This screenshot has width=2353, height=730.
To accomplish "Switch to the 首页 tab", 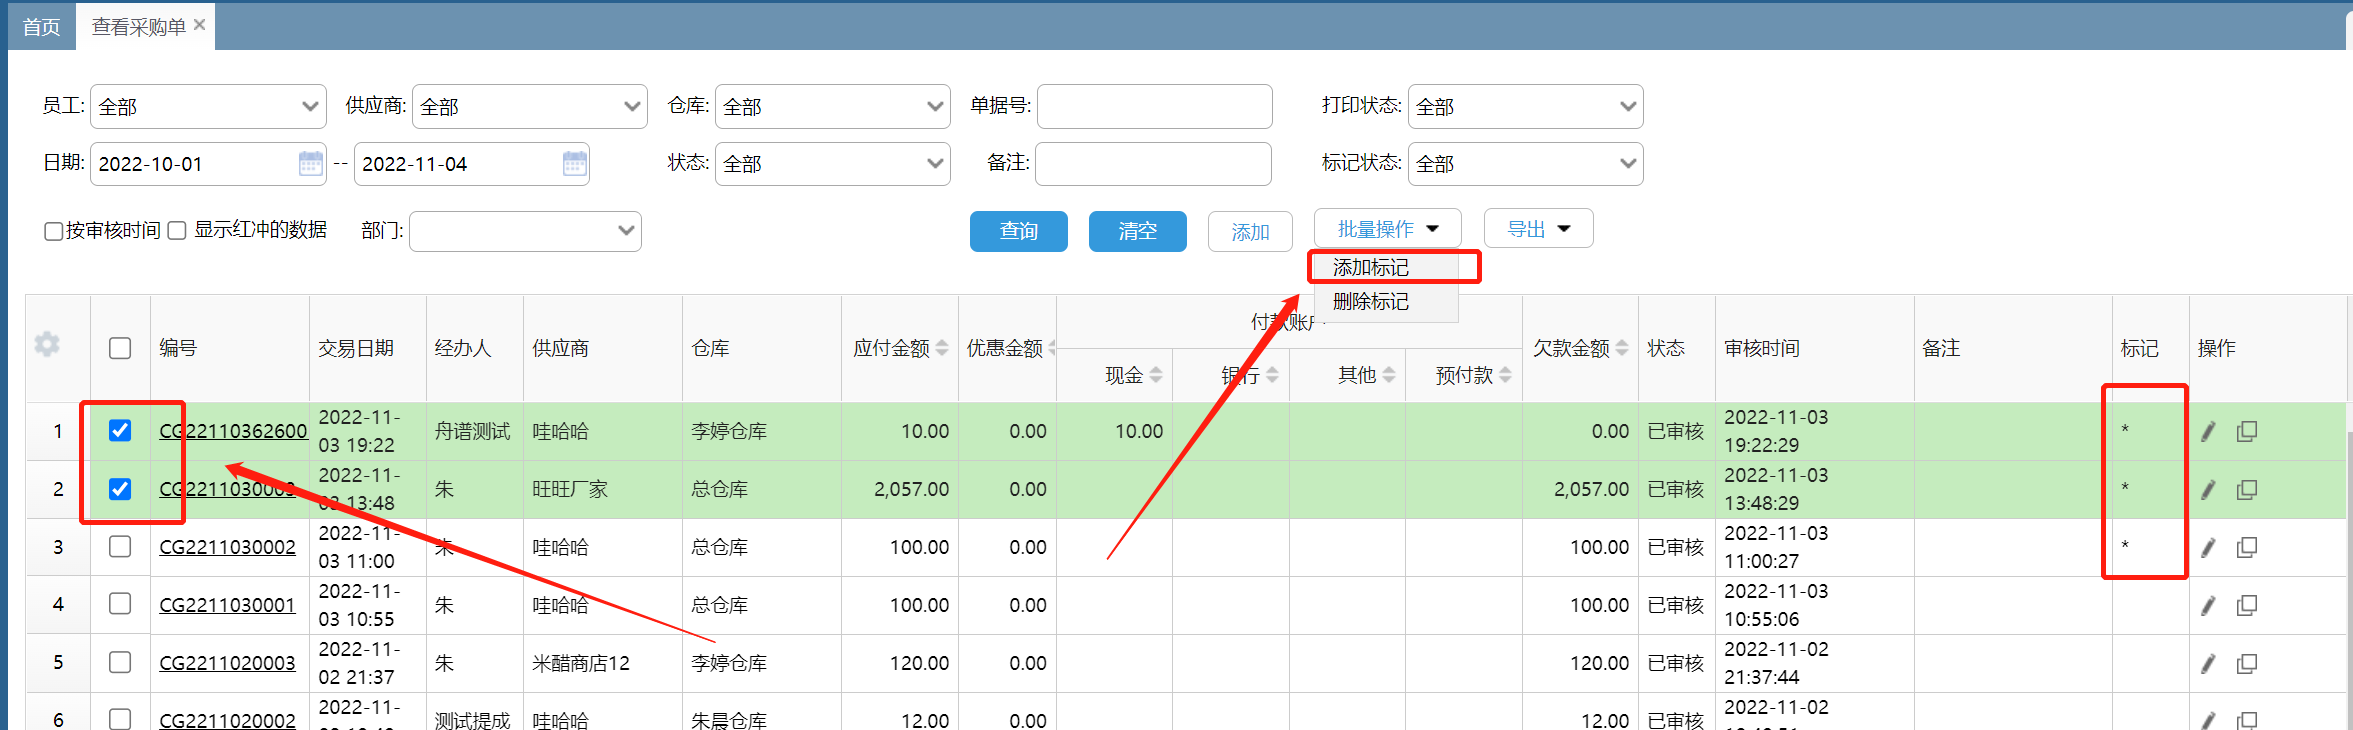I will tap(41, 27).
